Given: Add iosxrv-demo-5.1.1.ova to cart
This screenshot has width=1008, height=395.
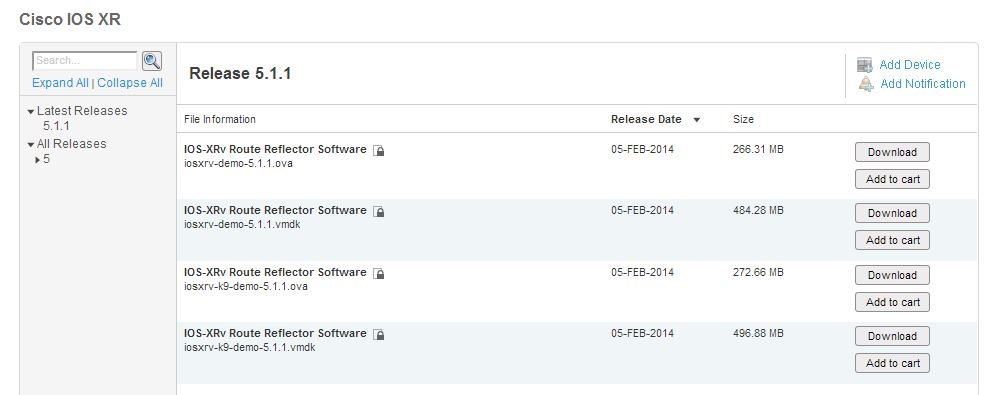Looking at the screenshot, I should [892, 179].
